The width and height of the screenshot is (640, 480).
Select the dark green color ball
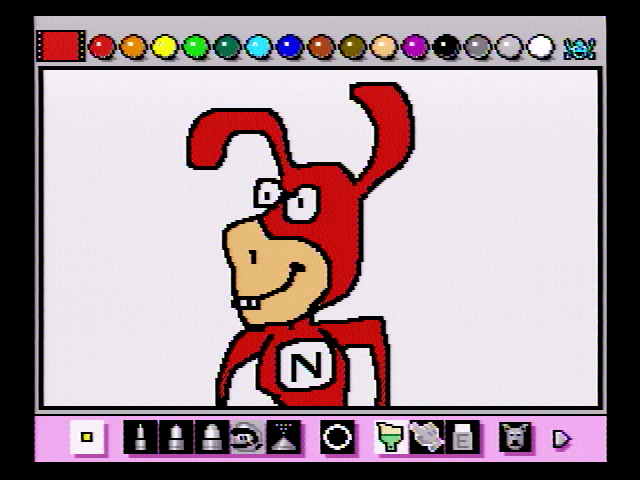click(x=227, y=46)
